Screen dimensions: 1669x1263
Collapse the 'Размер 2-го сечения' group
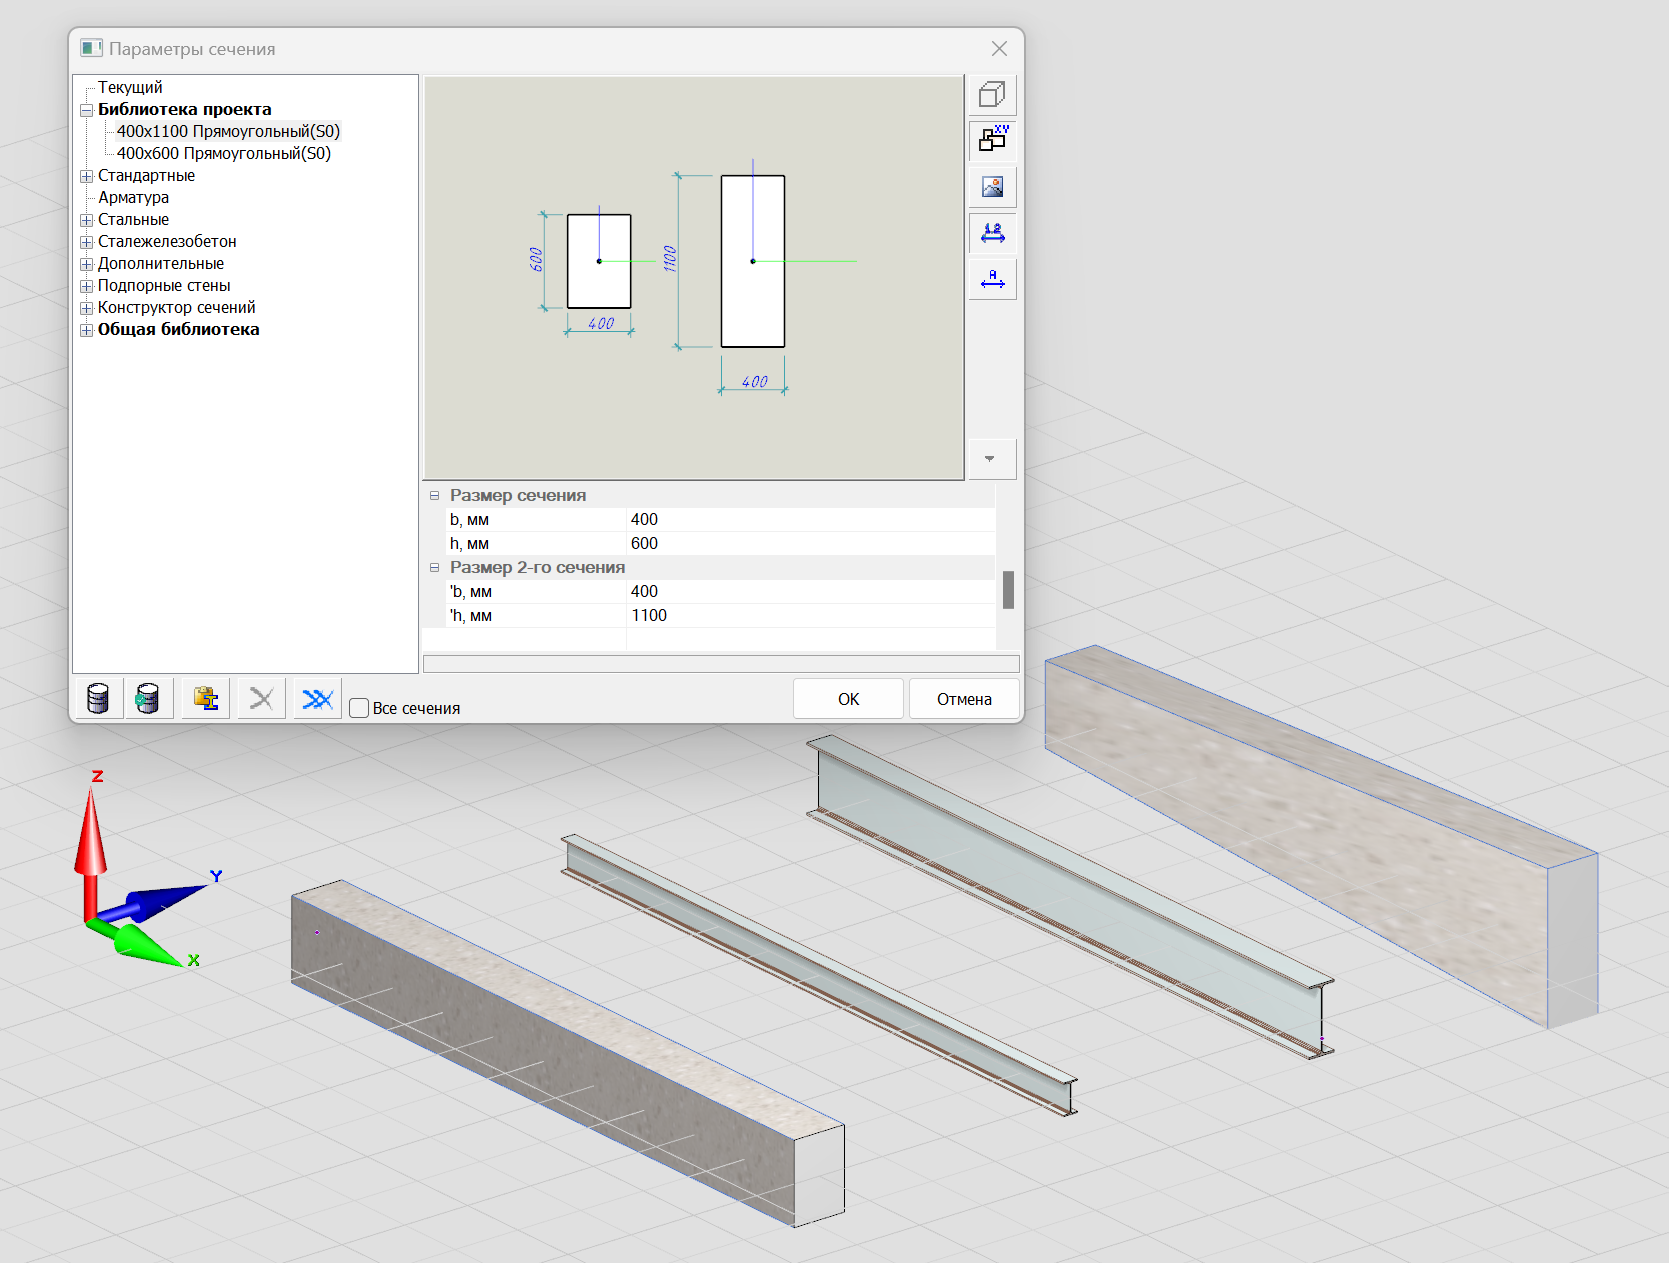click(435, 567)
